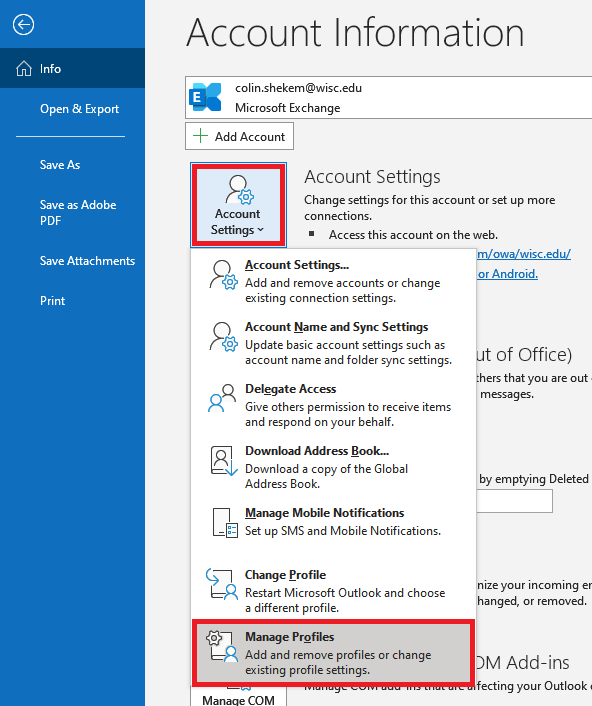The image size is (592, 706).
Task: Open the Open & Export tab
Action: [x=79, y=109]
